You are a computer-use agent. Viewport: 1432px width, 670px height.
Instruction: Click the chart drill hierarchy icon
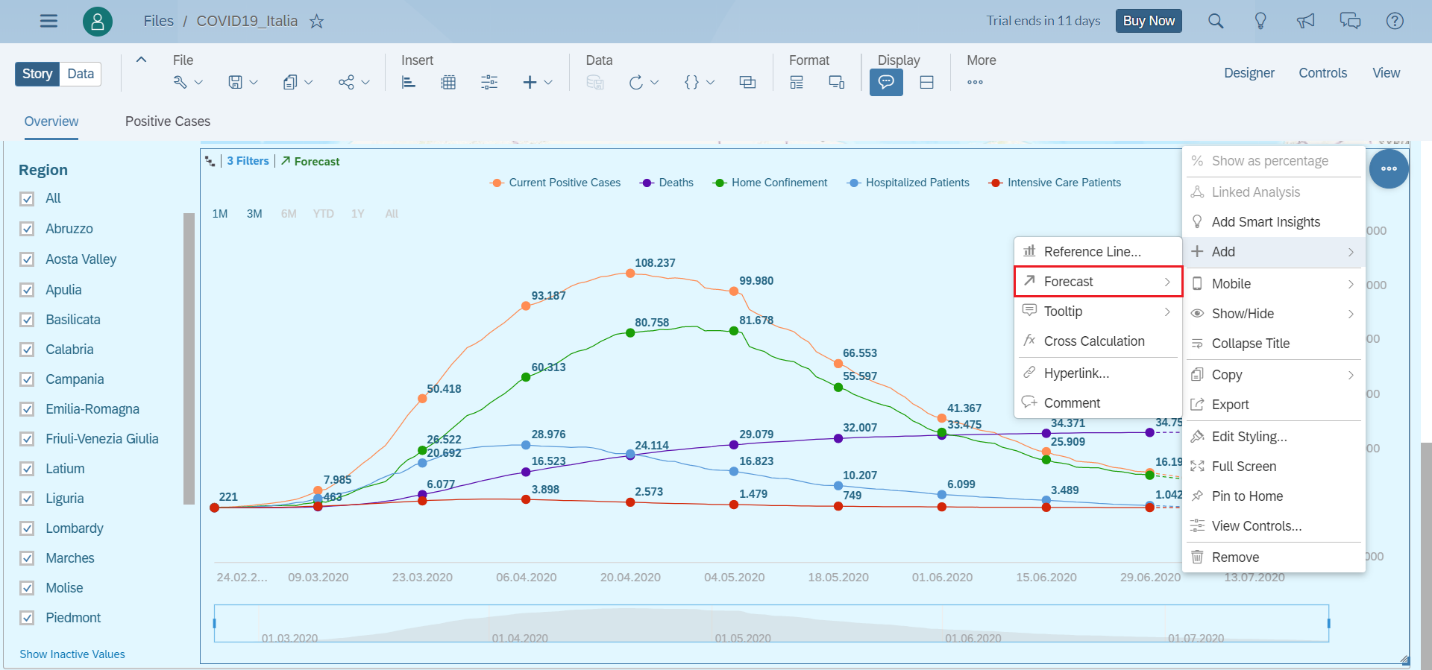[x=210, y=161]
